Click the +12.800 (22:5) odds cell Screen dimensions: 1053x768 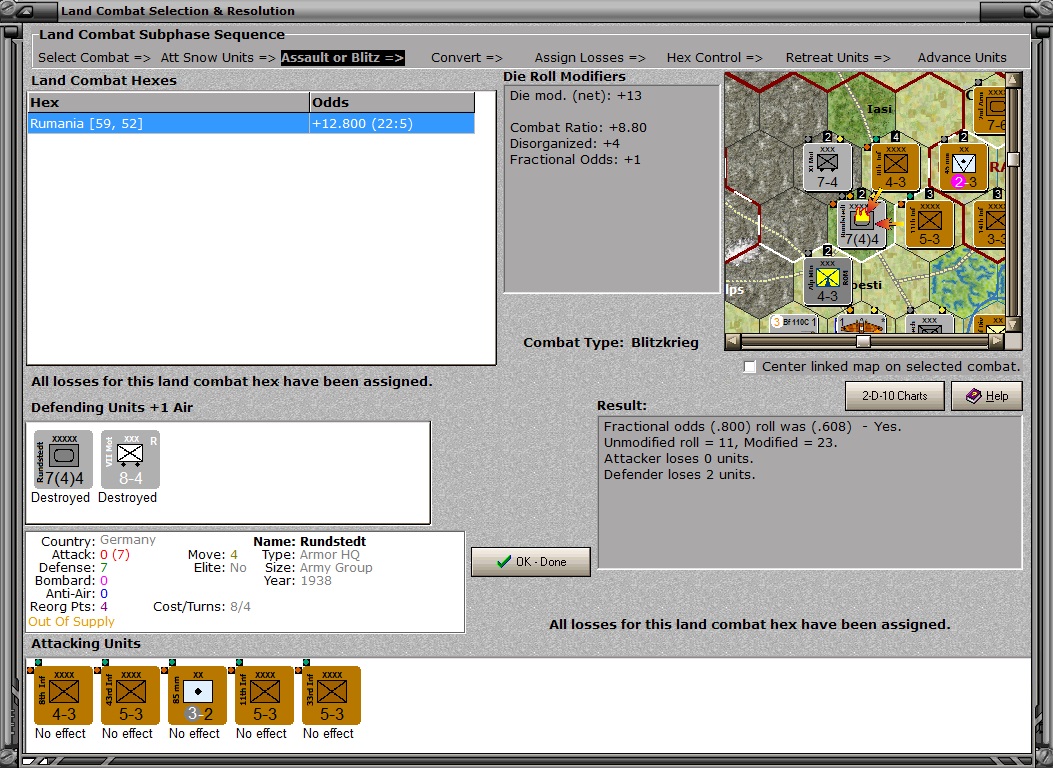click(392, 124)
